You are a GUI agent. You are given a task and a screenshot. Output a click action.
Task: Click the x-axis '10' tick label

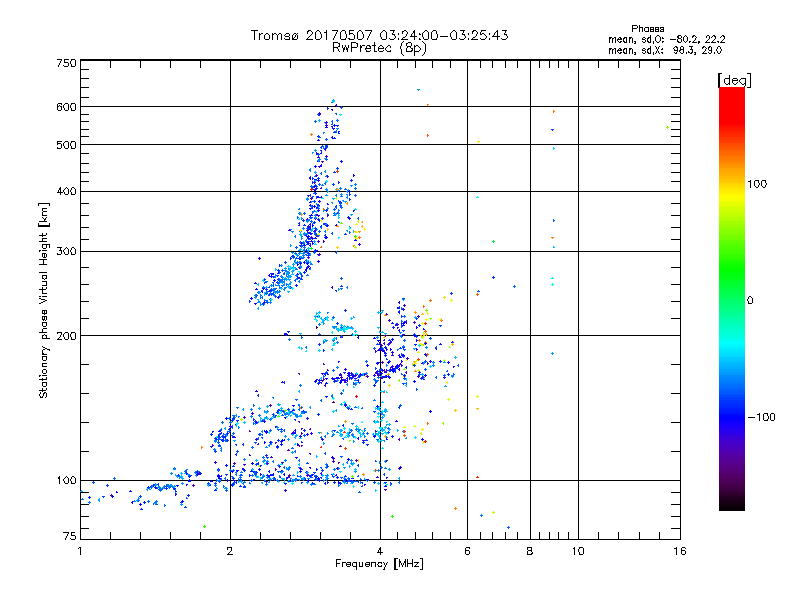578,551
